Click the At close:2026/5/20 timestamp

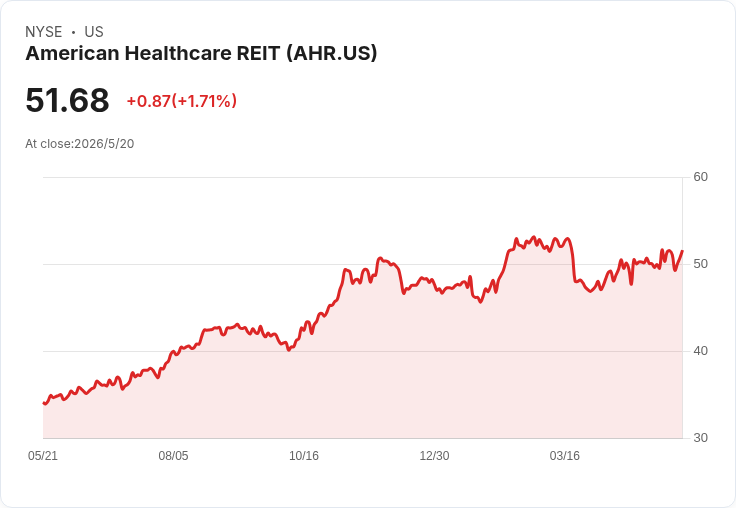[80, 144]
